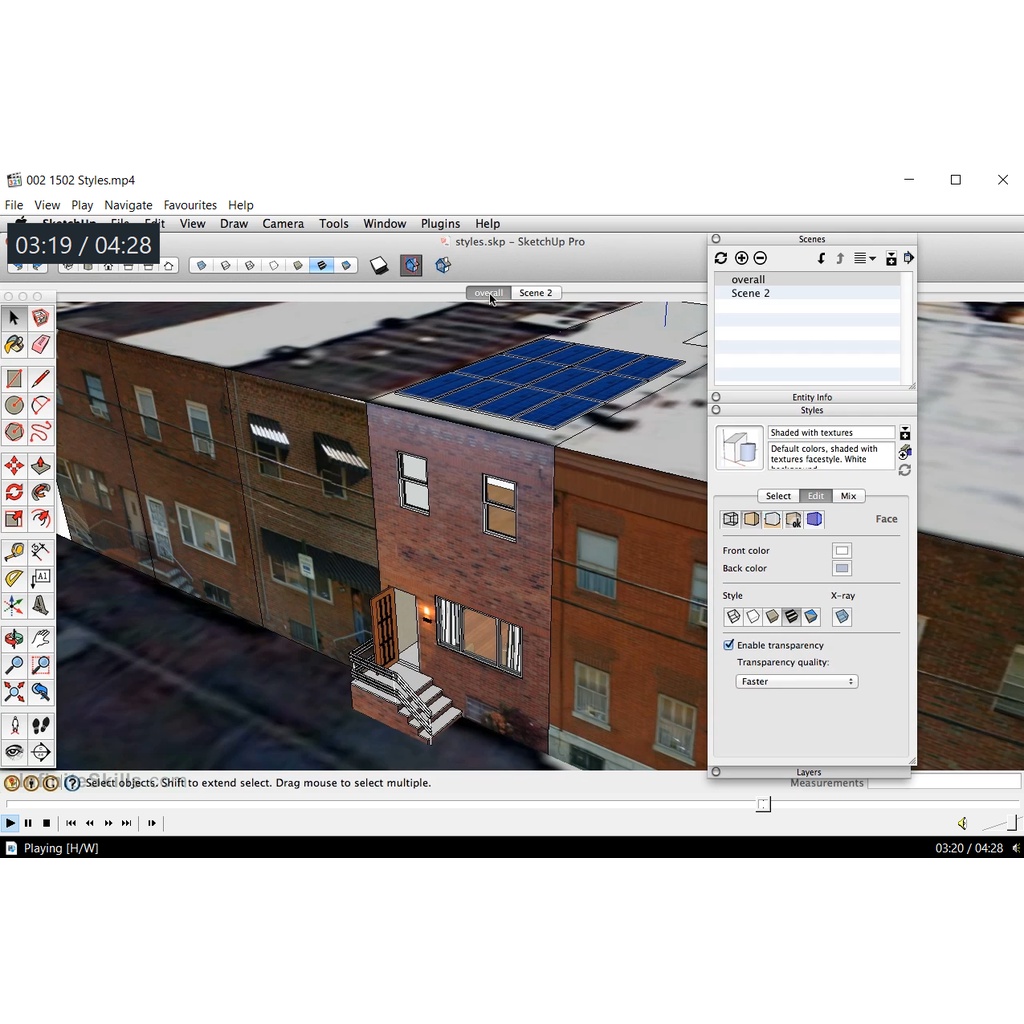Toggle X-ray face style button
The height and width of the screenshot is (1024, 1024).
(x=842, y=617)
